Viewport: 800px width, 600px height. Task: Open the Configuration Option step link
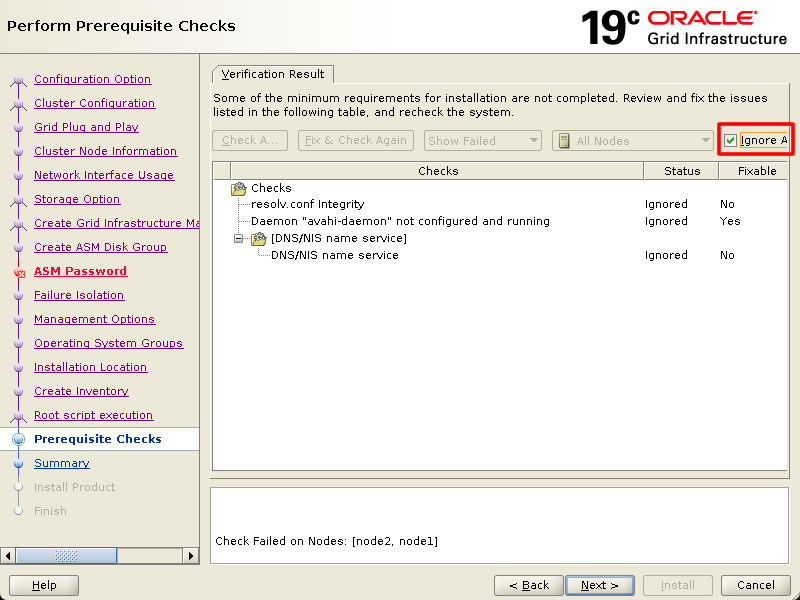[x=92, y=79]
